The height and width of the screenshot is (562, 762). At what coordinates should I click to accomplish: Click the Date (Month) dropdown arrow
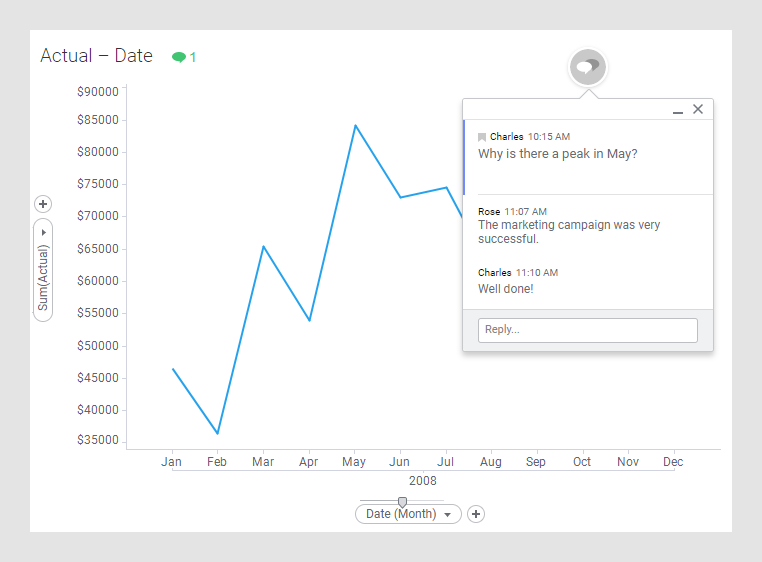tap(447, 514)
